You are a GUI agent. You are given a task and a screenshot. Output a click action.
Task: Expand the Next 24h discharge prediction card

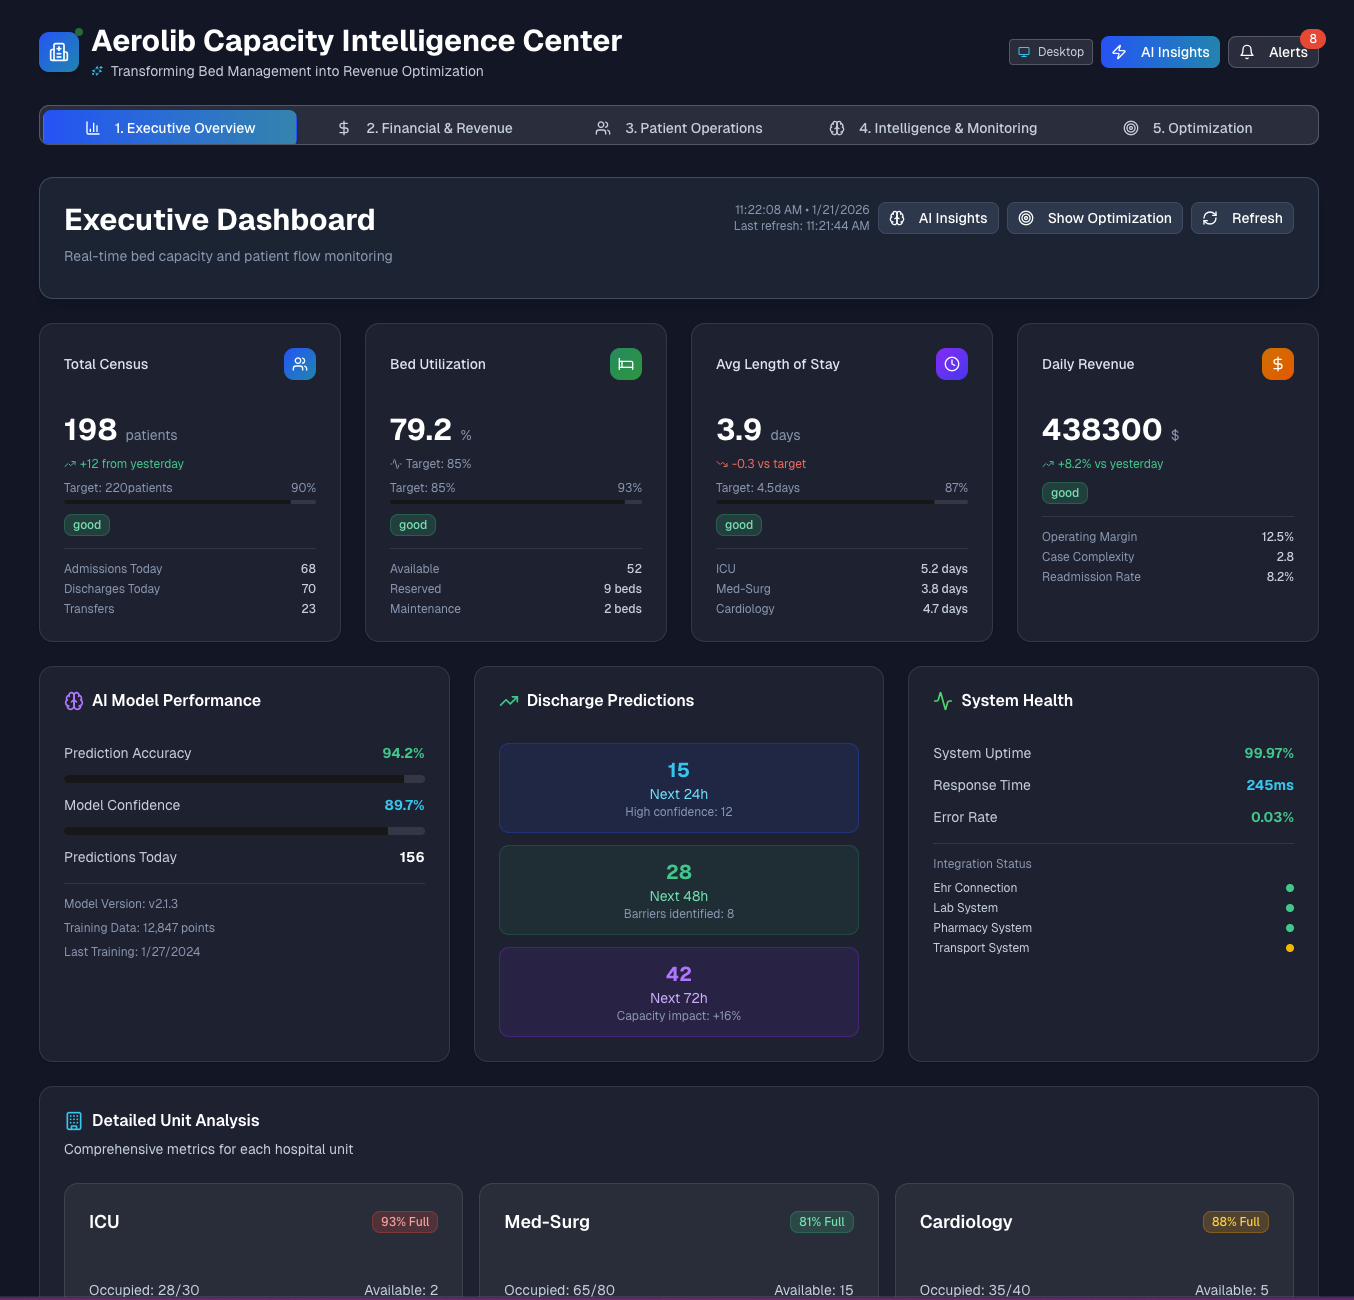pyautogui.click(x=678, y=788)
